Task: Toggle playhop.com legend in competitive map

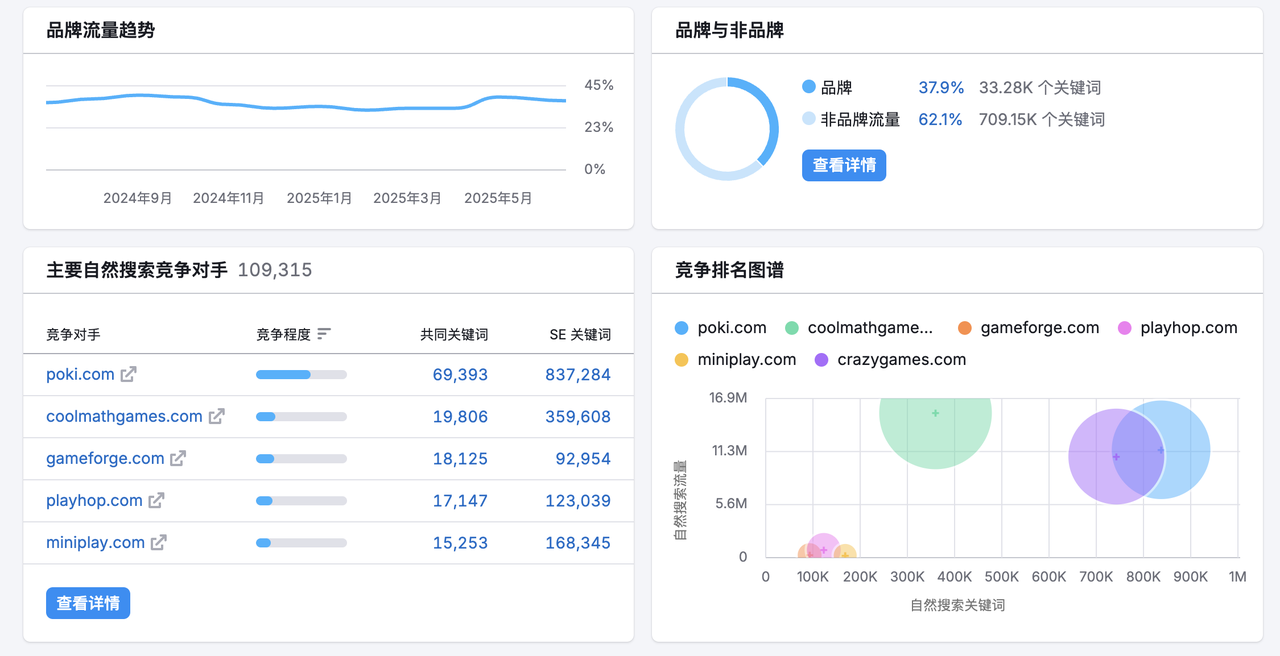Action: pos(1177,328)
